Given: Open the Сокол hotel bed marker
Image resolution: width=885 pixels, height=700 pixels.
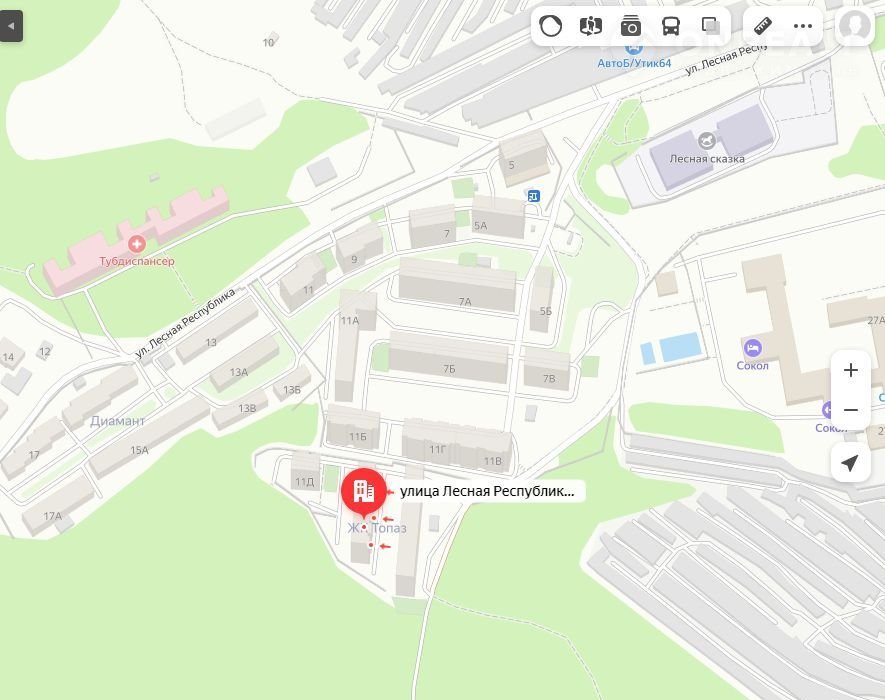Looking at the screenshot, I should point(752,348).
